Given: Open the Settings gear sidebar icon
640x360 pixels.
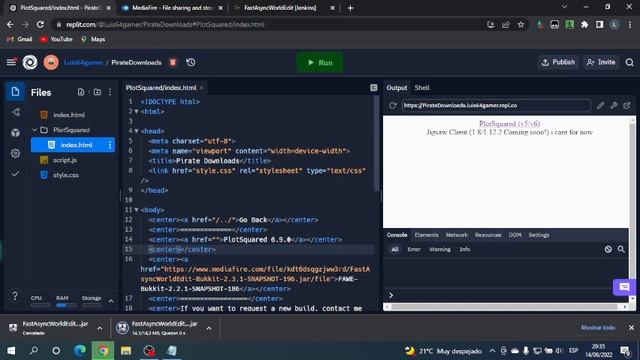Looking at the screenshot, I should (16, 153).
